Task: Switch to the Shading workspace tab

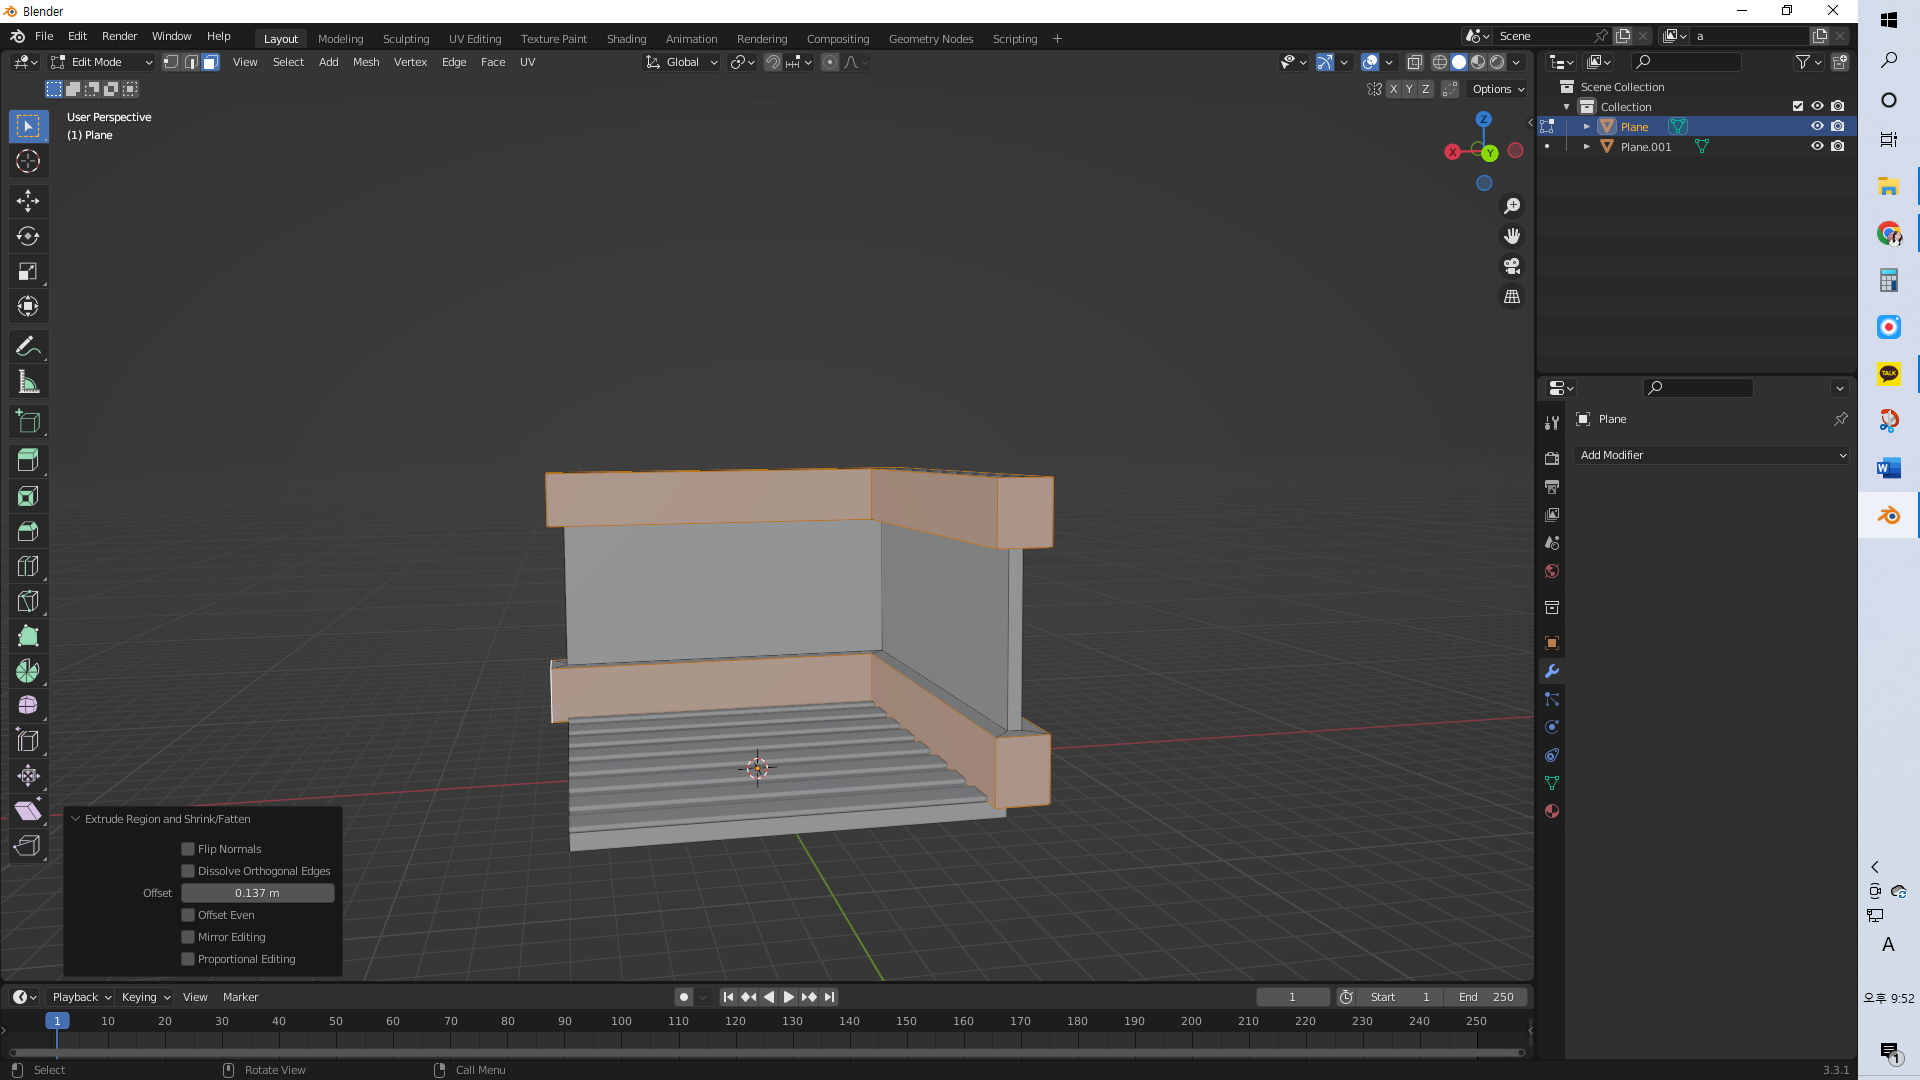Action: click(x=626, y=39)
